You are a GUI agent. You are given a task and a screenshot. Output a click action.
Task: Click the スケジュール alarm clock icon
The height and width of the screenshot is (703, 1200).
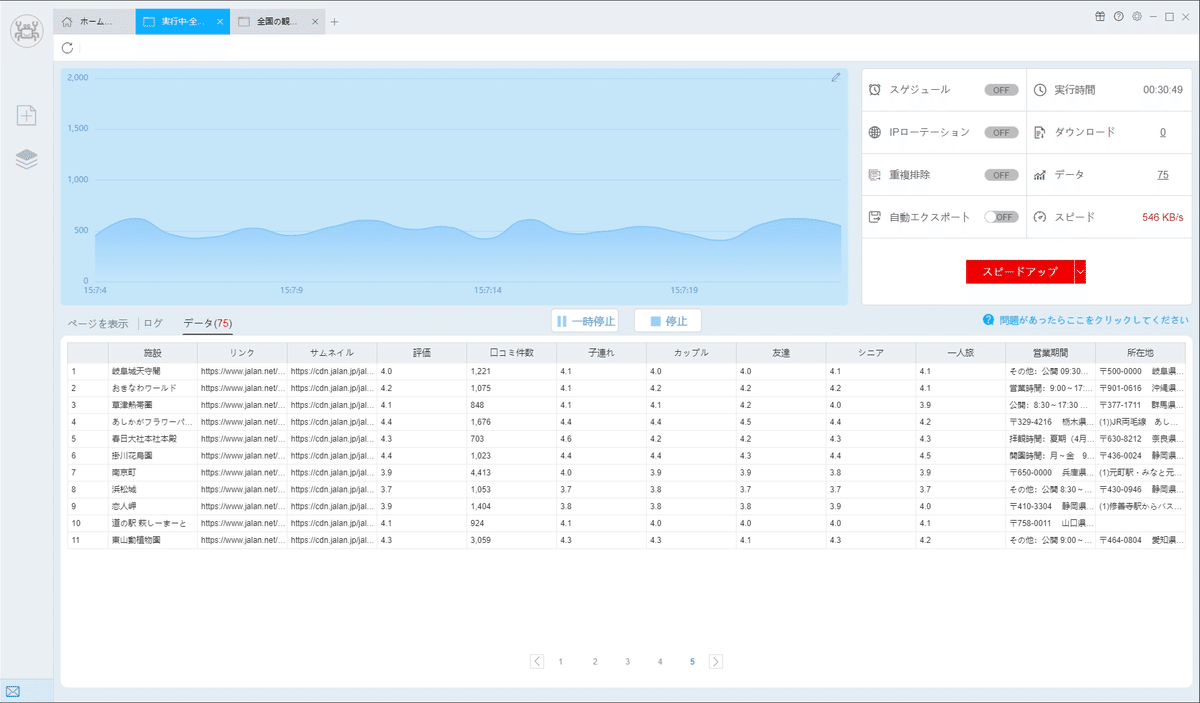[875, 90]
